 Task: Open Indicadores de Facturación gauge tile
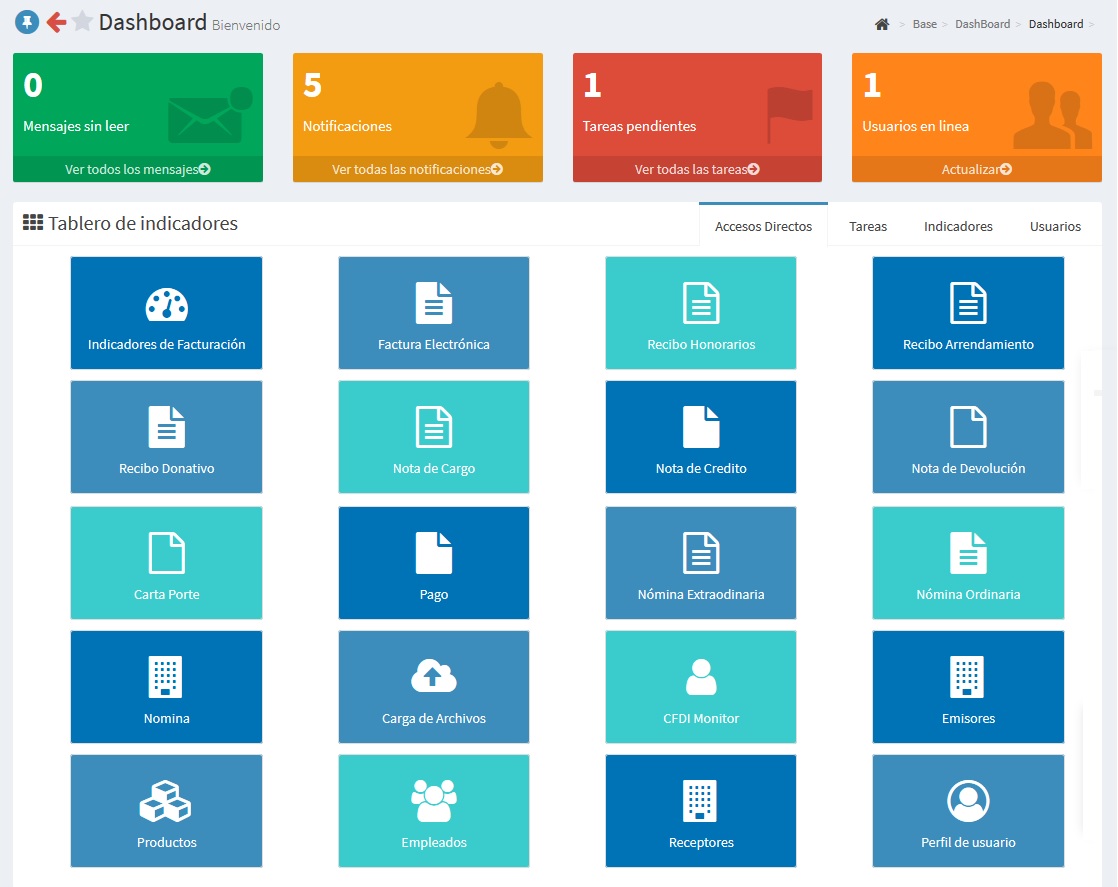(166, 313)
